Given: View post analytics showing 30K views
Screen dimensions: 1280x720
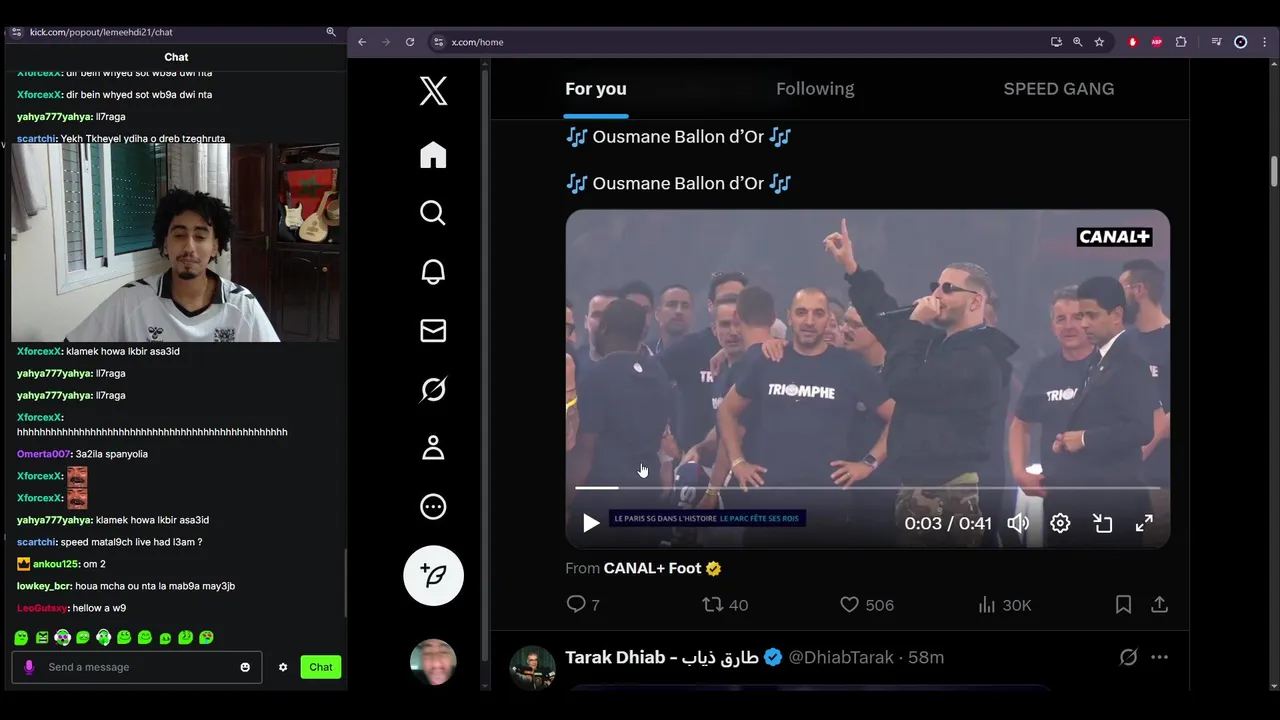Looking at the screenshot, I should click(x=1004, y=605).
